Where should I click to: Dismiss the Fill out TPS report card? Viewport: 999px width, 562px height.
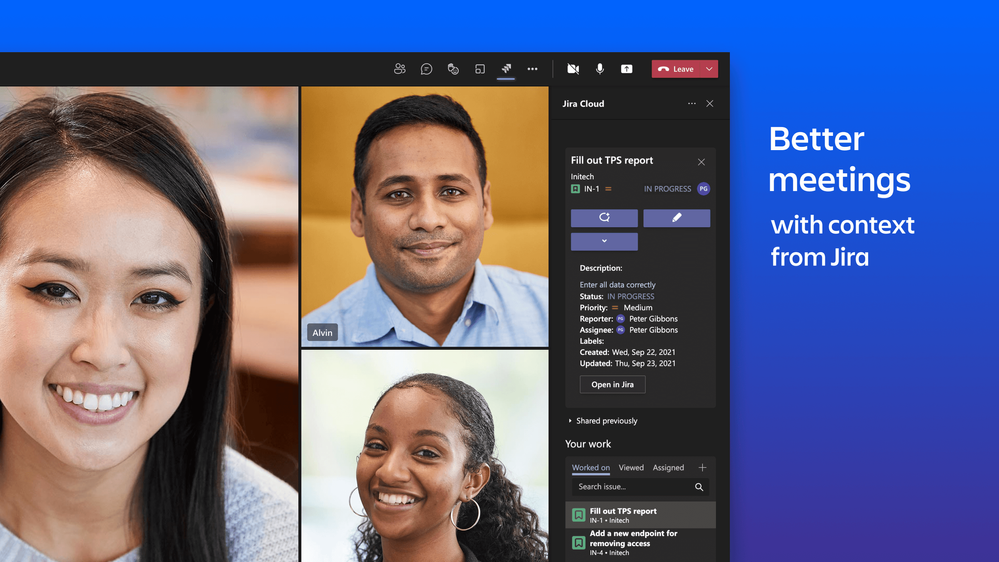(x=701, y=162)
